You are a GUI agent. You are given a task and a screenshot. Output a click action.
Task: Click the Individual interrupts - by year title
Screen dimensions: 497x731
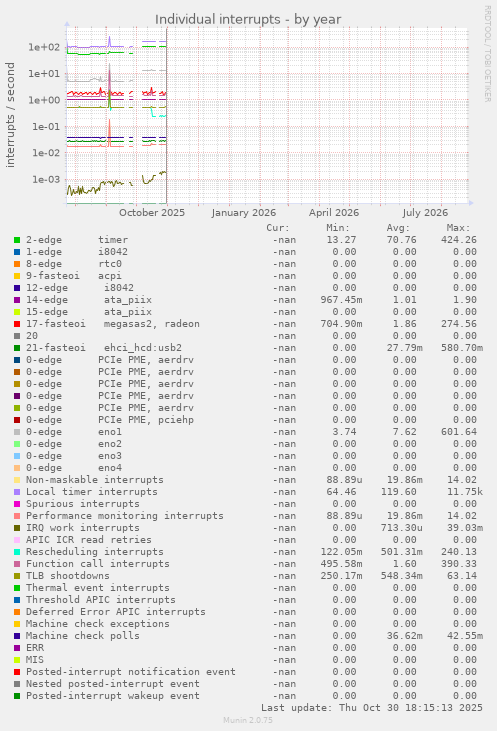click(x=248, y=20)
